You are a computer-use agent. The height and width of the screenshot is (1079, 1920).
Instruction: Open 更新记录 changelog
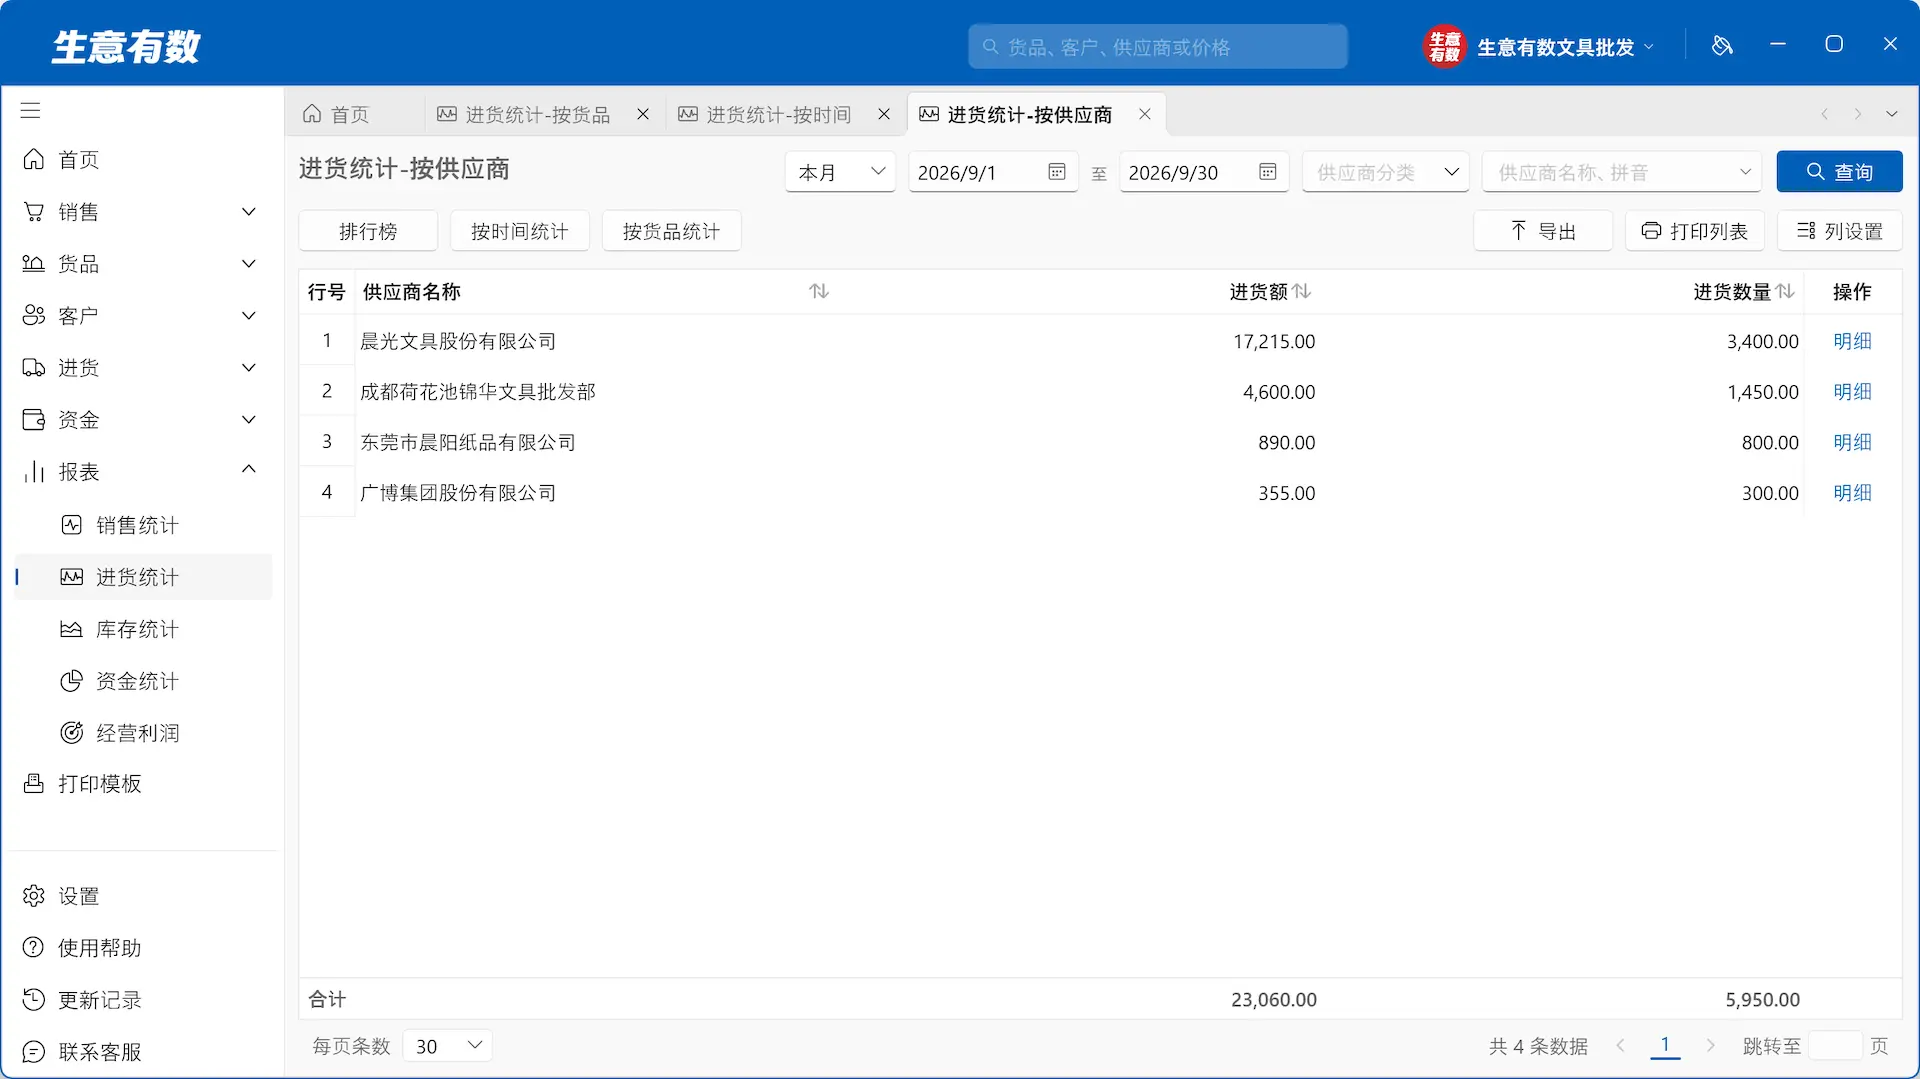[x=143, y=1000]
